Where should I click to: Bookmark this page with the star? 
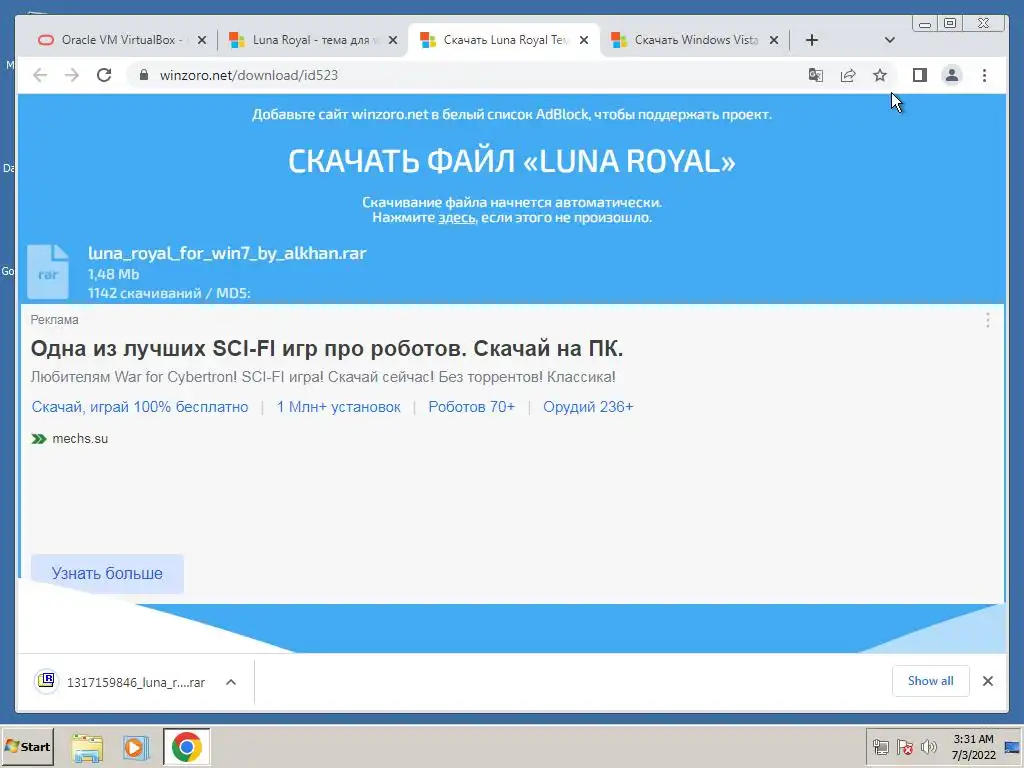[880, 75]
